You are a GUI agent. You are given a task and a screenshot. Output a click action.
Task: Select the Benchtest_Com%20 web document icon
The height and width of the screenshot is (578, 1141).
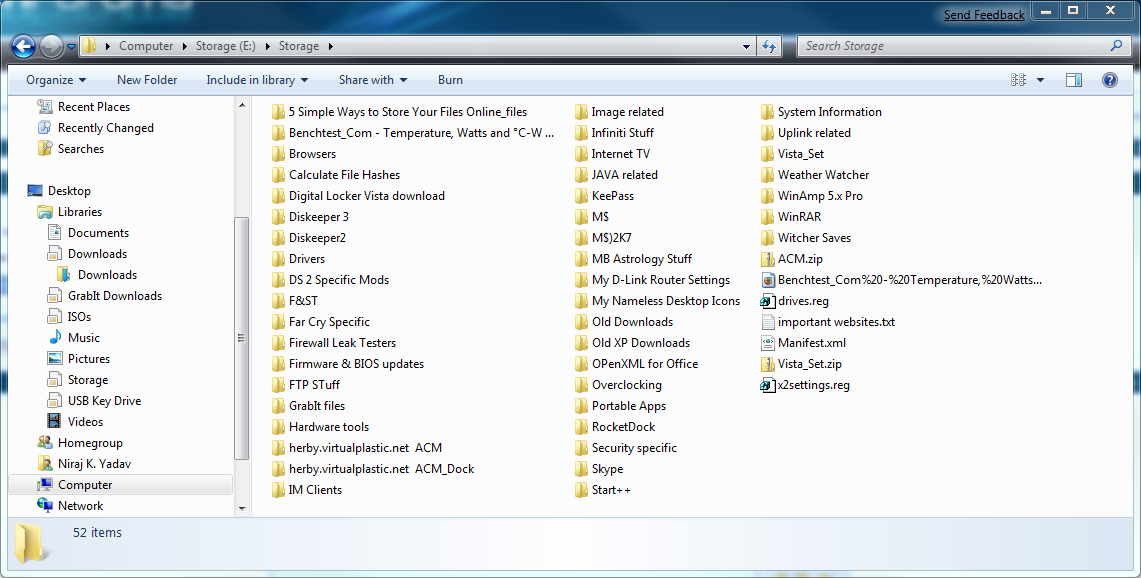[768, 280]
